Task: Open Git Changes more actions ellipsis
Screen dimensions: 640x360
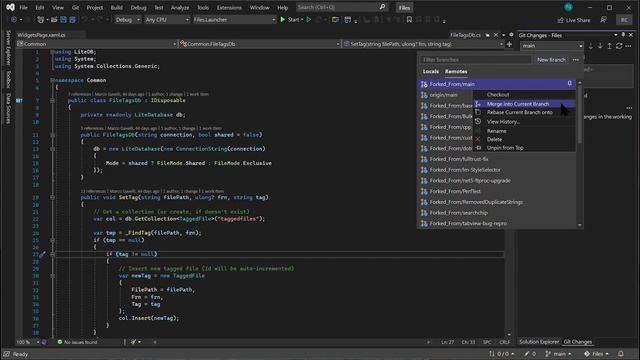Action: click(x=629, y=46)
